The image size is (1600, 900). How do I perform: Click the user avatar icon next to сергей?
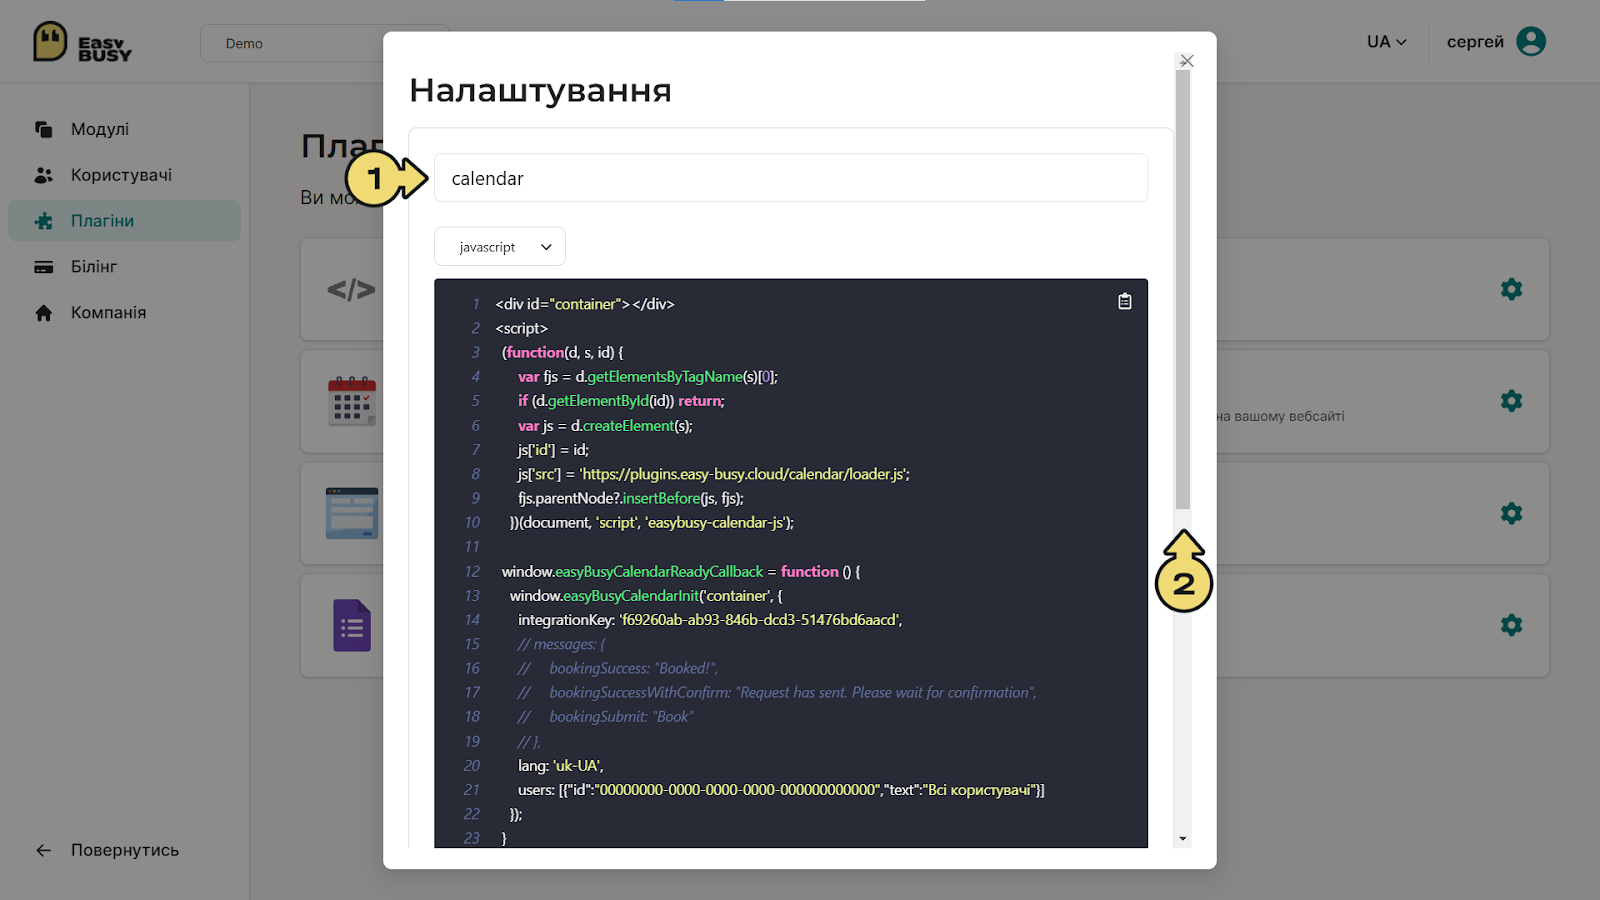(1531, 41)
